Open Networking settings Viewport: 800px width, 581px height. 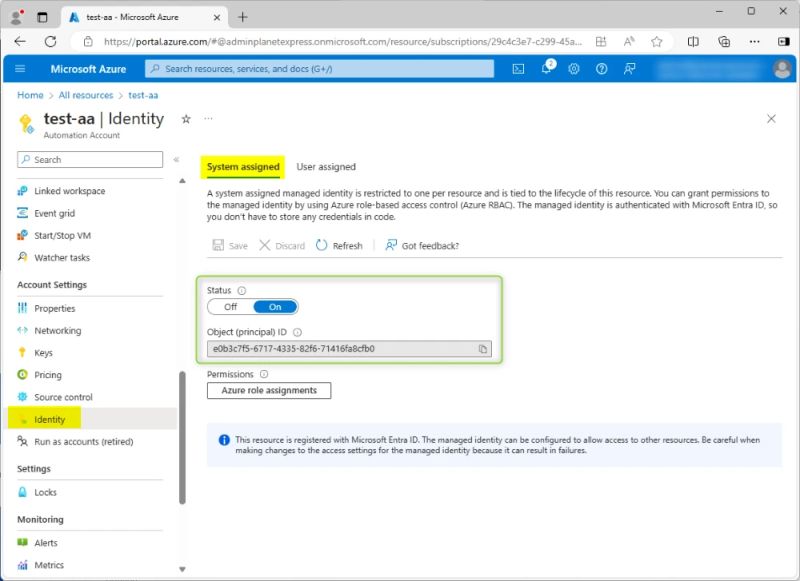point(56,330)
